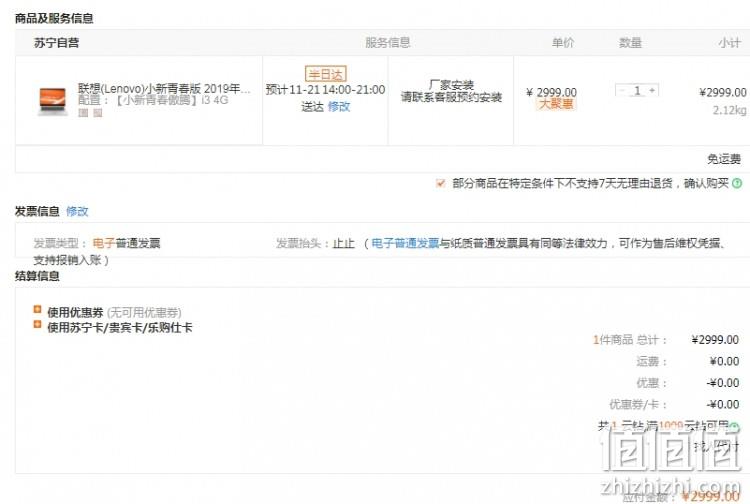Viewport: 750px width, 504px height.
Task: Click the 1件商品 总计 amount ¥2999.00
Action: pyautogui.click(x=715, y=340)
